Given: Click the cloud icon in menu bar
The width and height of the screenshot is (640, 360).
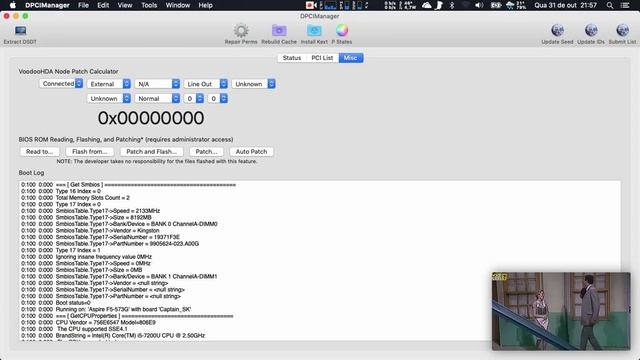Looking at the screenshot, I should [427, 5].
